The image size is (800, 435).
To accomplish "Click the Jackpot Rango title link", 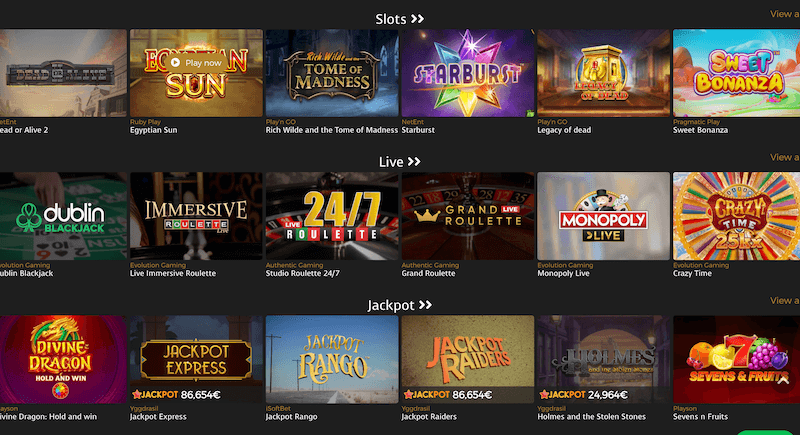I will [291, 417].
